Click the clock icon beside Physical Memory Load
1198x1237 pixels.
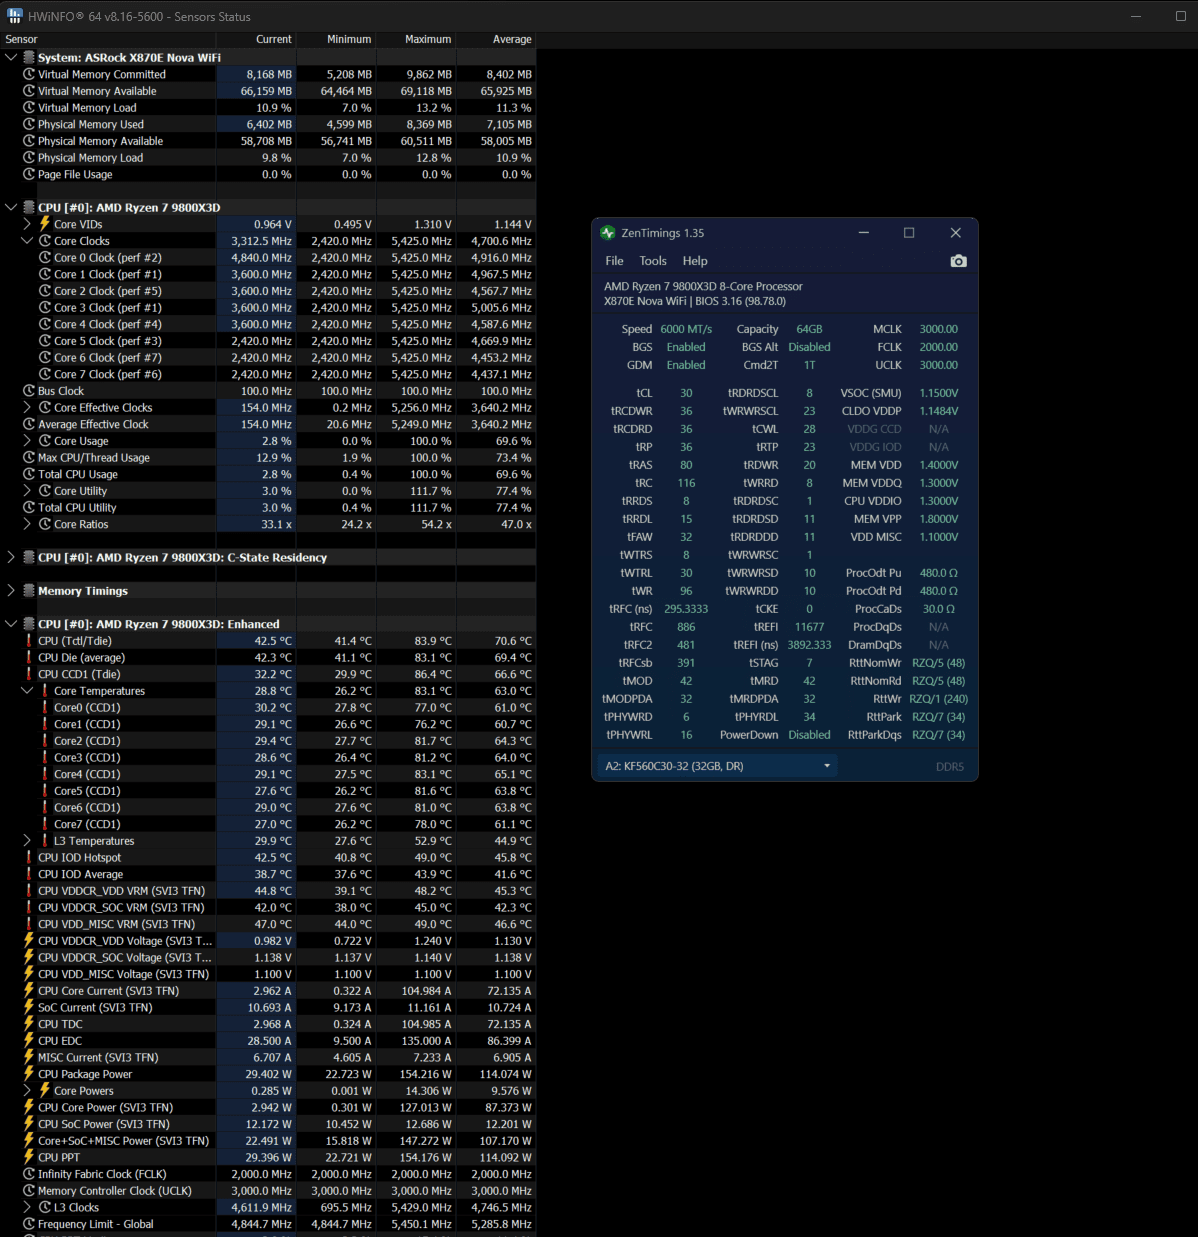point(29,158)
